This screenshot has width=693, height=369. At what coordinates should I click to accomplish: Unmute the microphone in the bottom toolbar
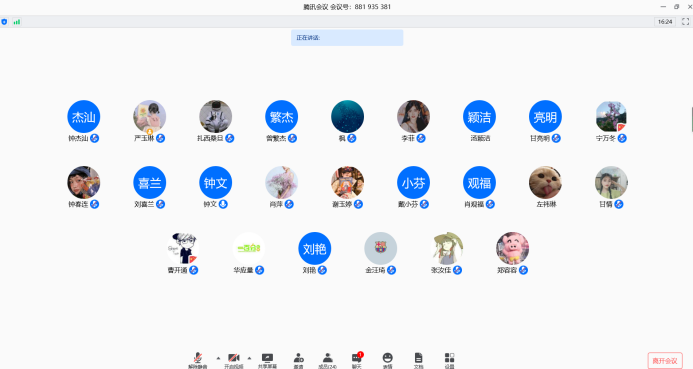(x=198, y=360)
